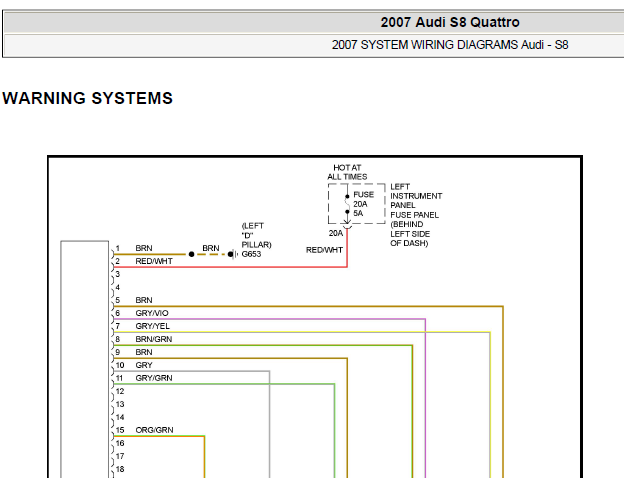The width and height of the screenshot is (624, 478).
Task: Click the GRY label at pin 10
Action: pos(144,365)
